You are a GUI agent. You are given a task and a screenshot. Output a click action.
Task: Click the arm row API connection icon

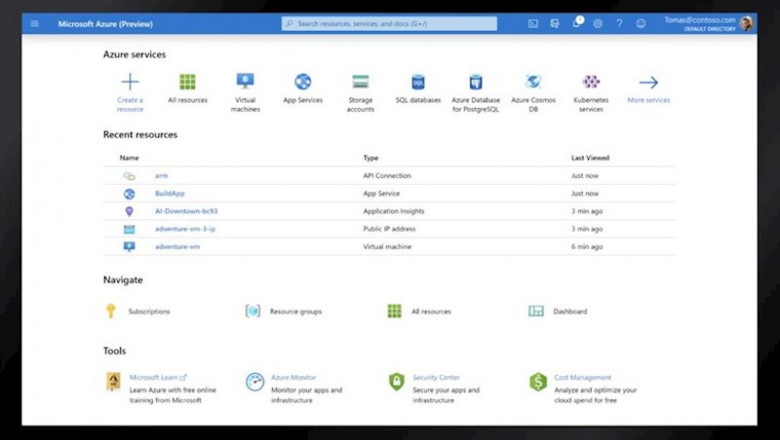(x=129, y=176)
